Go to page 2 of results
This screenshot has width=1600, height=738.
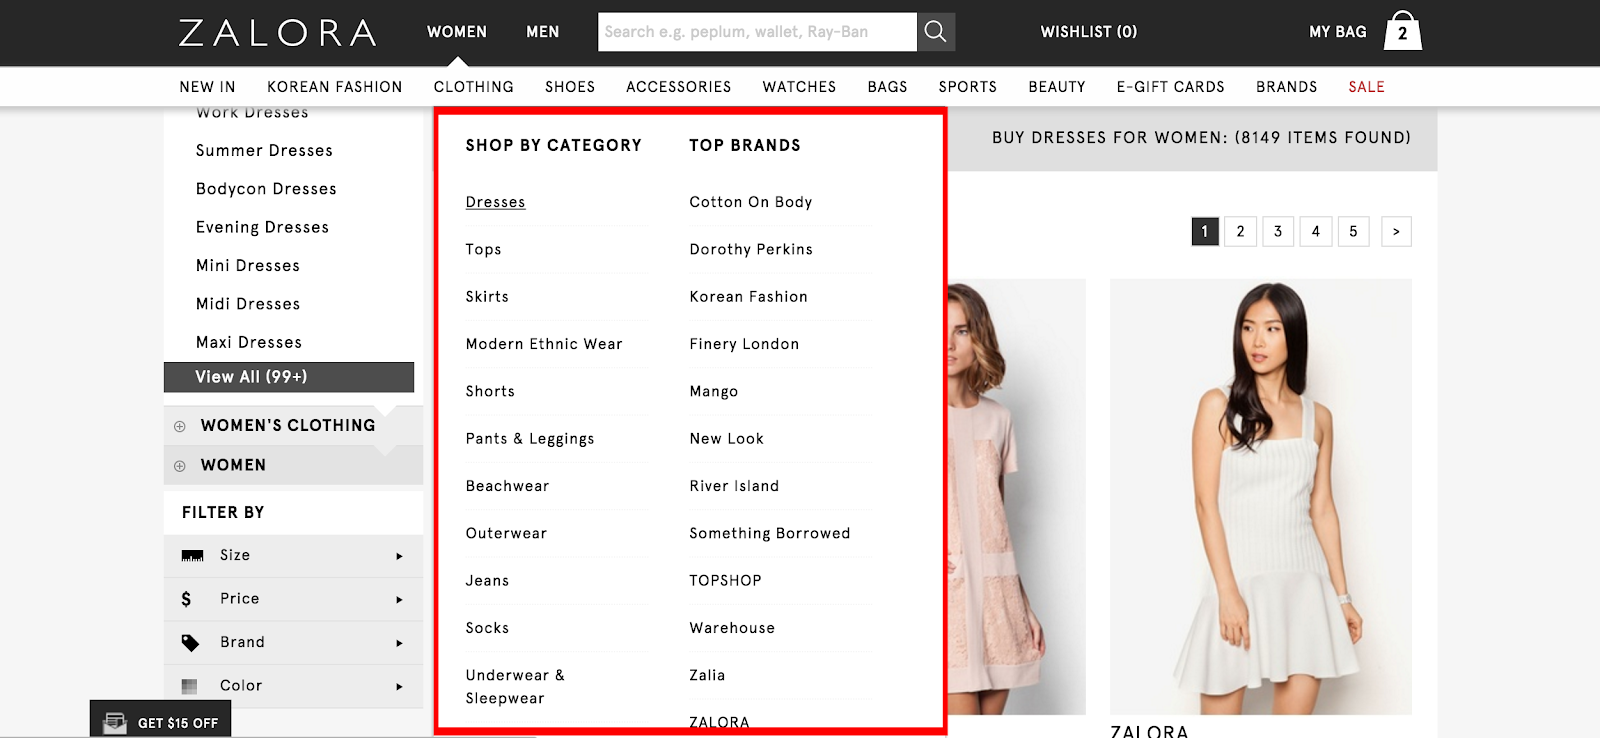(x=1241, y=232)
